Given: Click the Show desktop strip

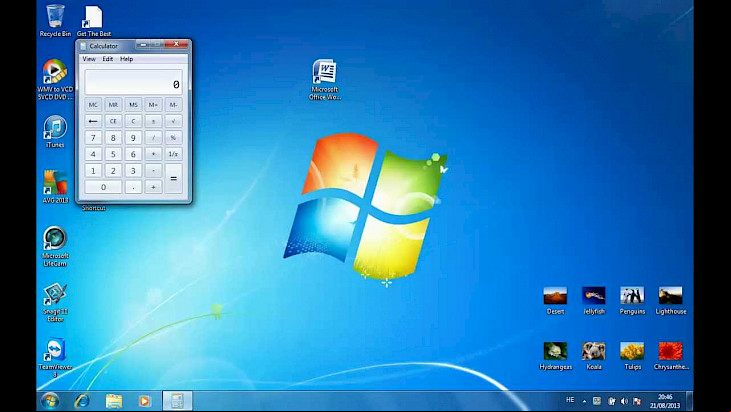Looking at the screenshot, I should 690,401.
